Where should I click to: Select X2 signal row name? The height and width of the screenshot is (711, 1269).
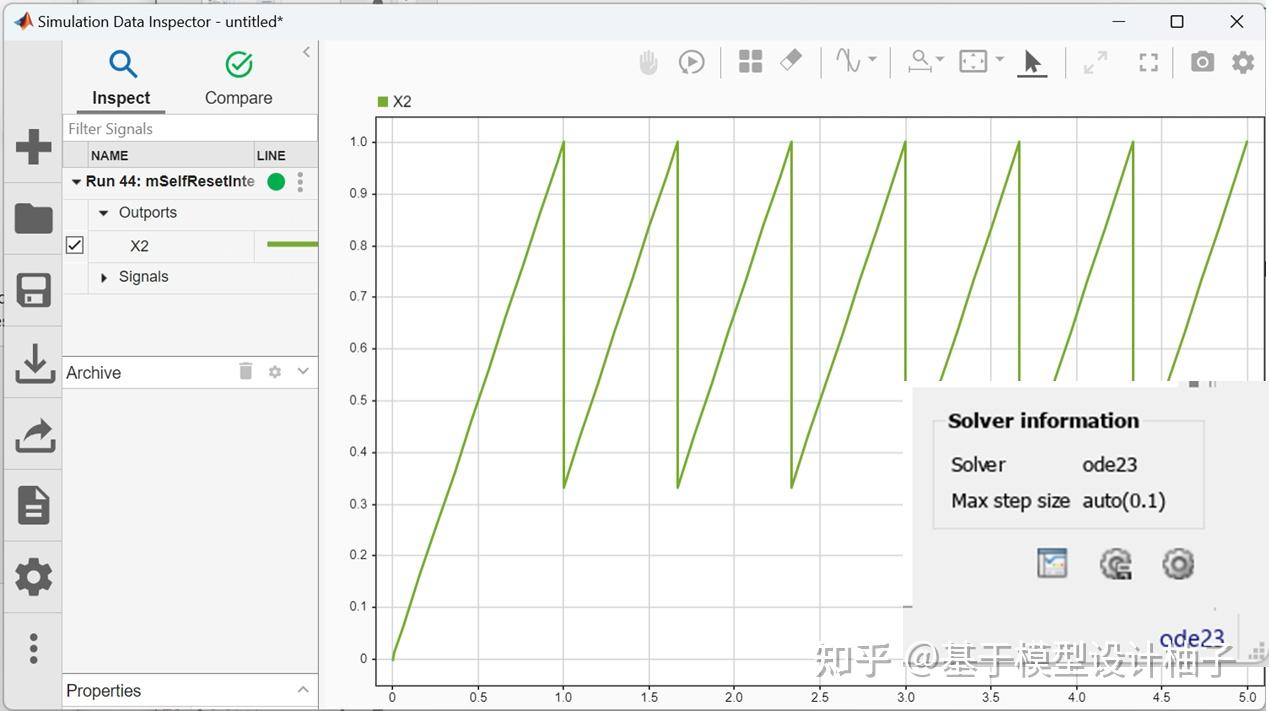139,246
